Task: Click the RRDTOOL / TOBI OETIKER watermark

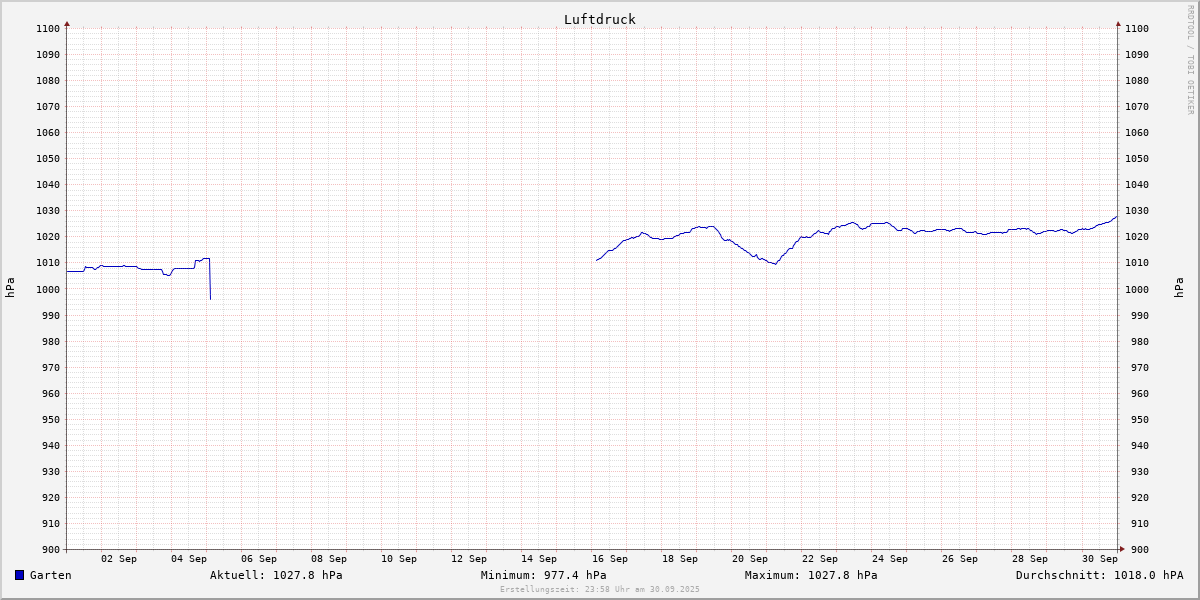Action: (x=1190, y=60)
